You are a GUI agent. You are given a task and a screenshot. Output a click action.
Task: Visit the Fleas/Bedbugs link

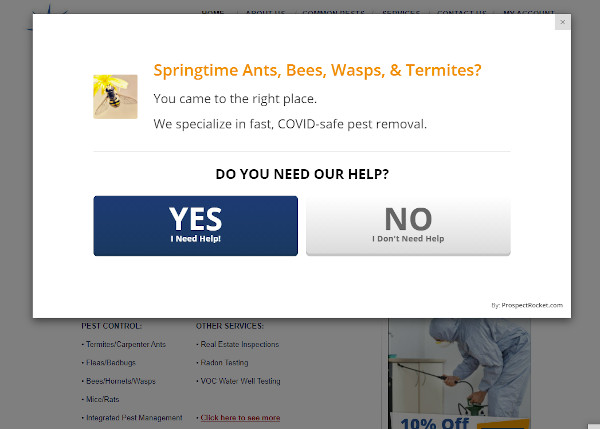[x=111, y=362]
